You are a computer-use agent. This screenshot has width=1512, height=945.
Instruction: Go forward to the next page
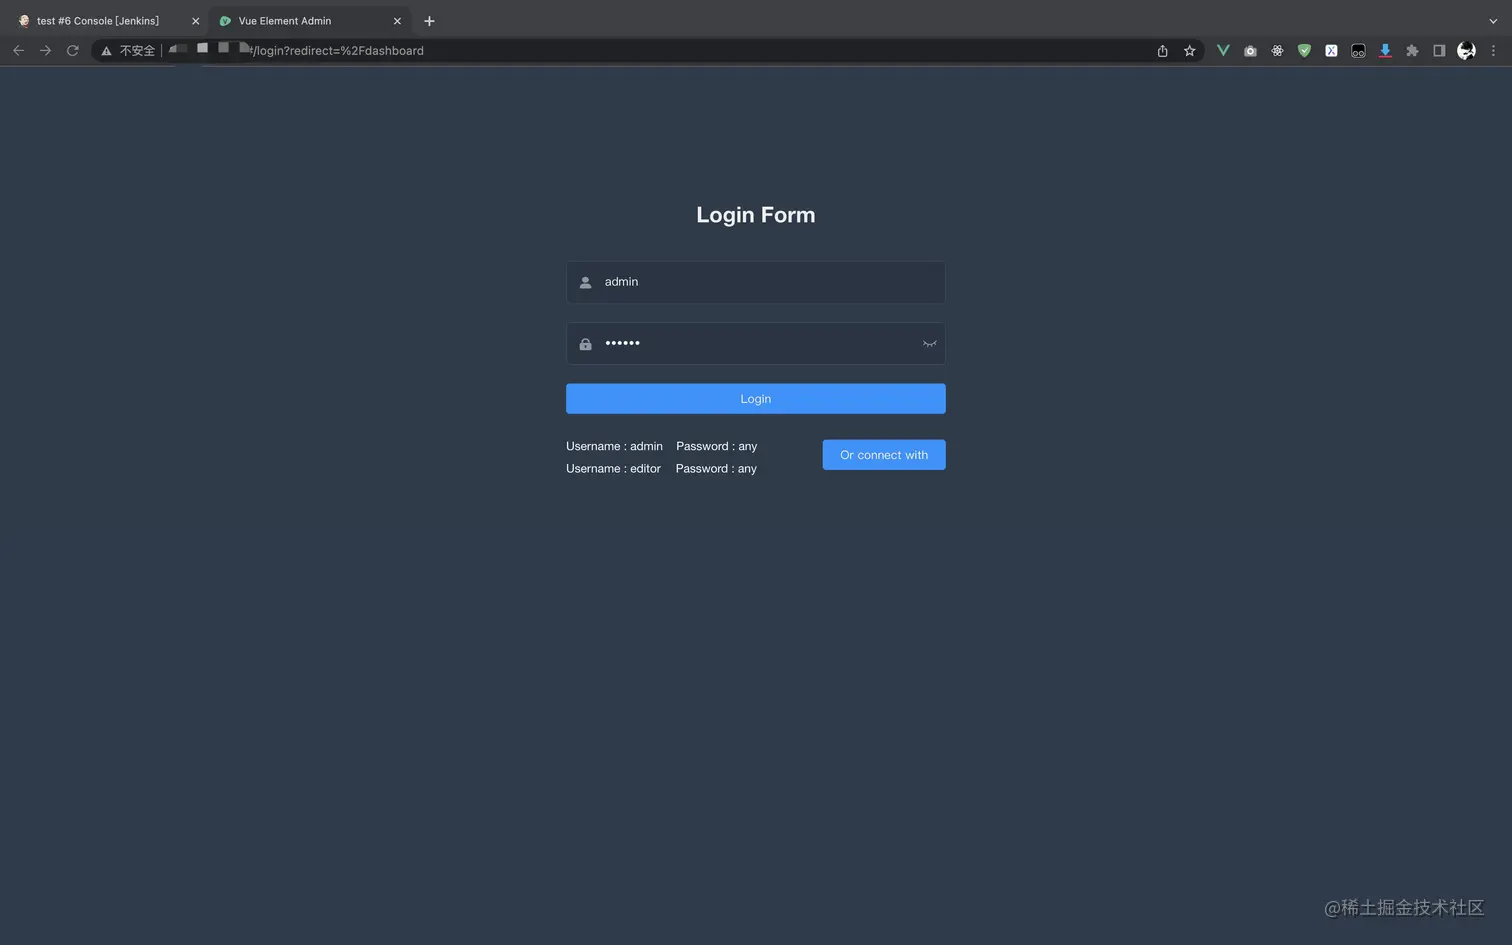45,51
